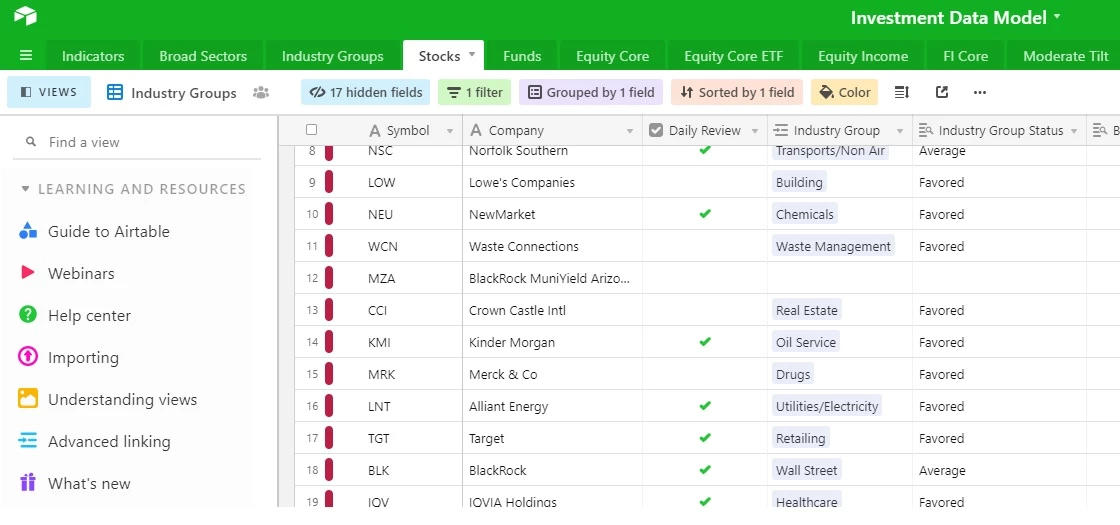This screenshot has height=525, width=1120.
Task: Click the Utilities/Electricity industry group tag
Action: point(826,406)
